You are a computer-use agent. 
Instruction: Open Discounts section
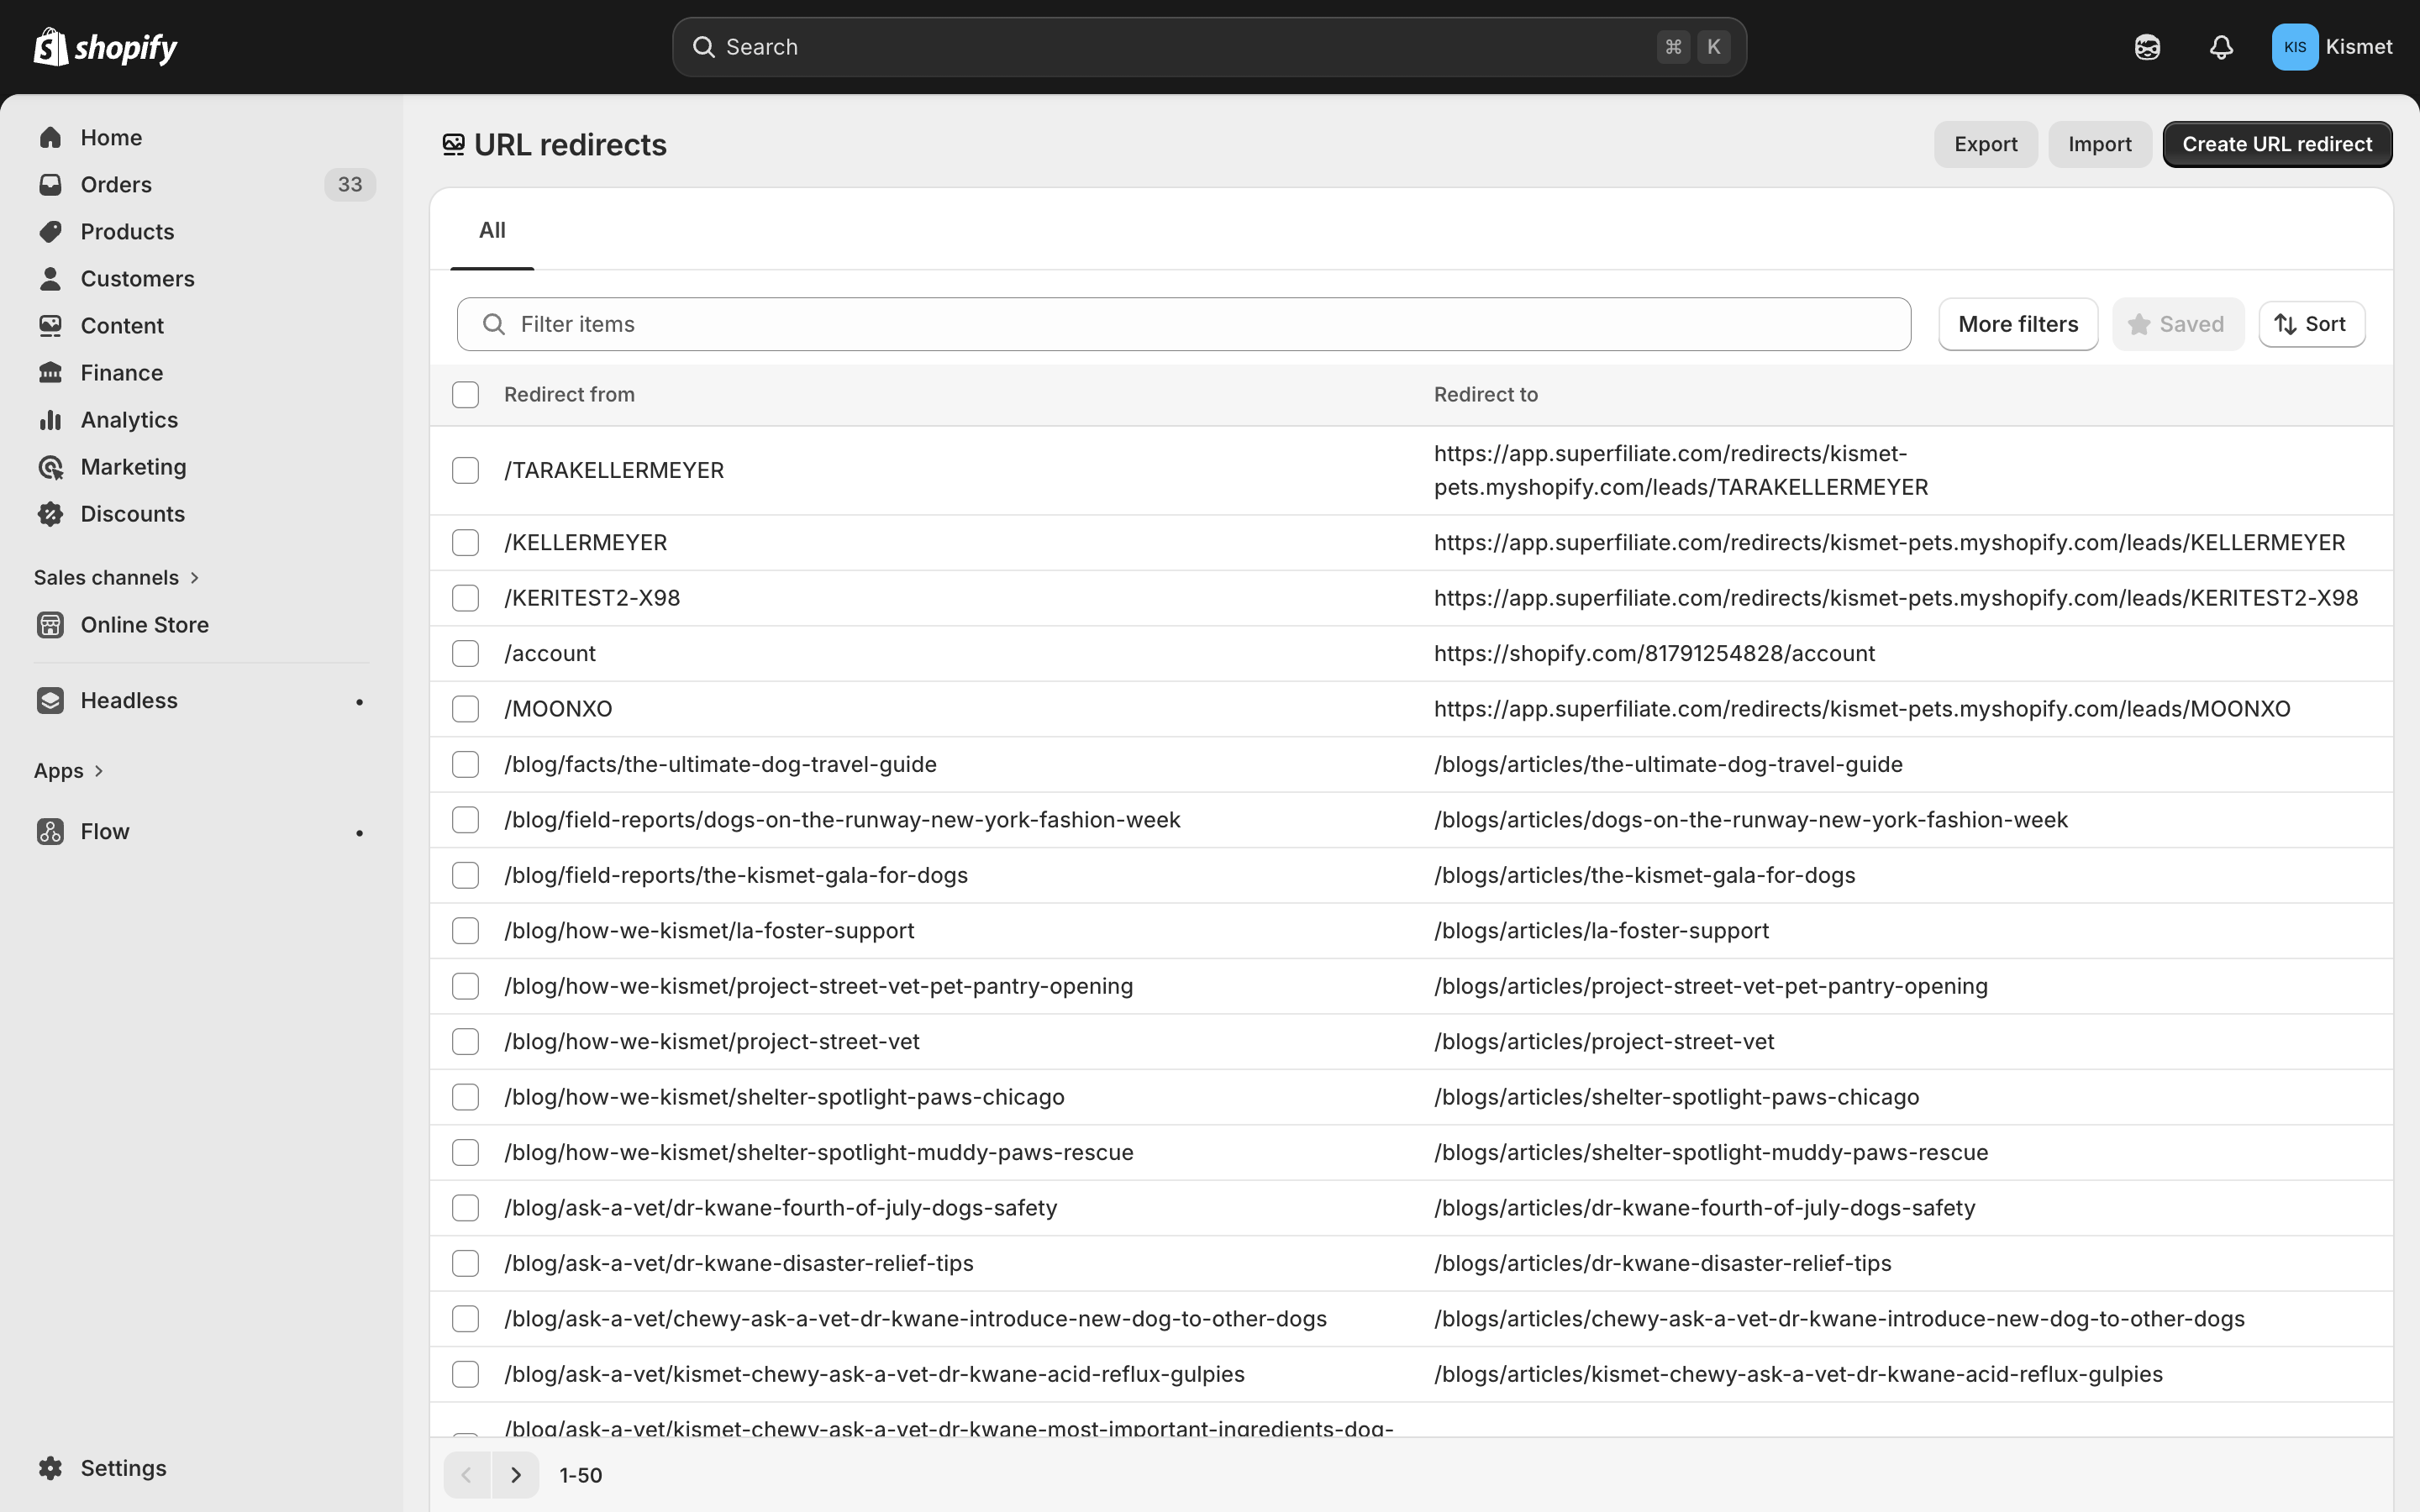point(132,514)
